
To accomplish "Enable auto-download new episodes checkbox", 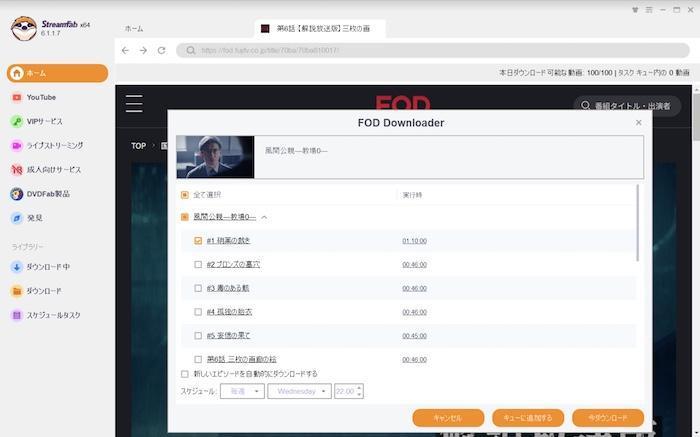I will click(184, 374).
